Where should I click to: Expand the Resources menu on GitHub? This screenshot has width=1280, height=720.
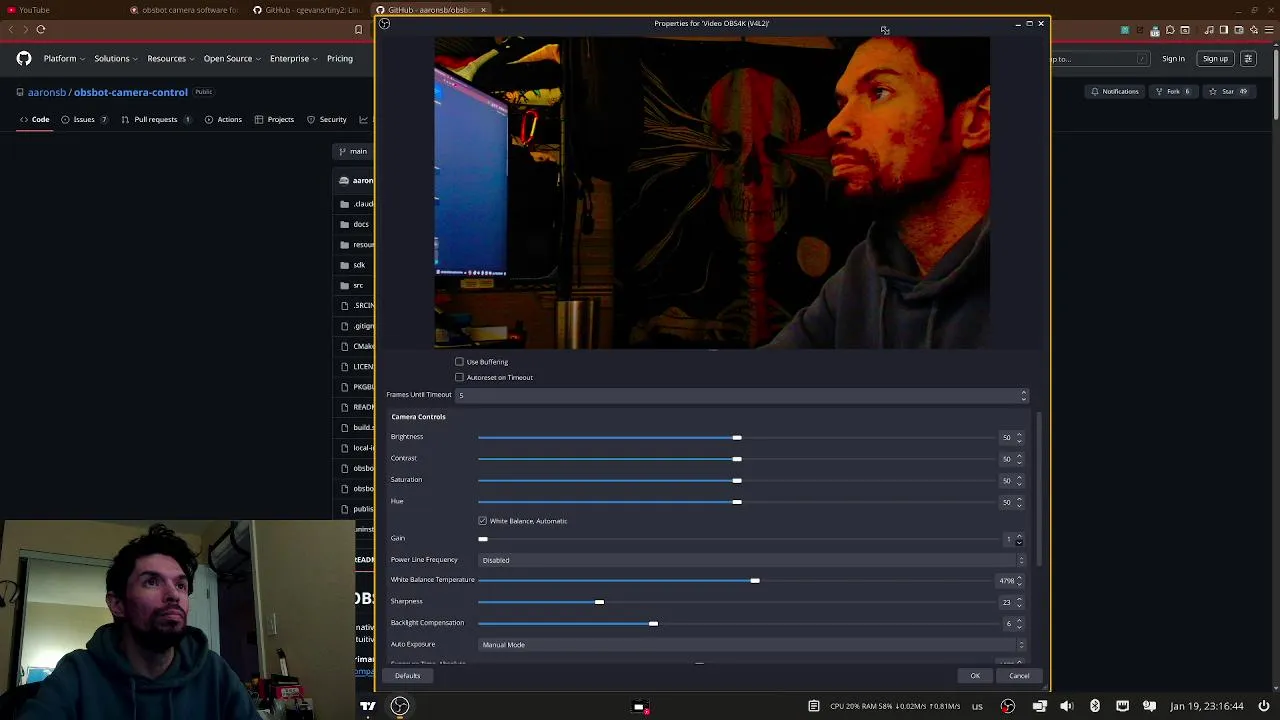point(171,59)
